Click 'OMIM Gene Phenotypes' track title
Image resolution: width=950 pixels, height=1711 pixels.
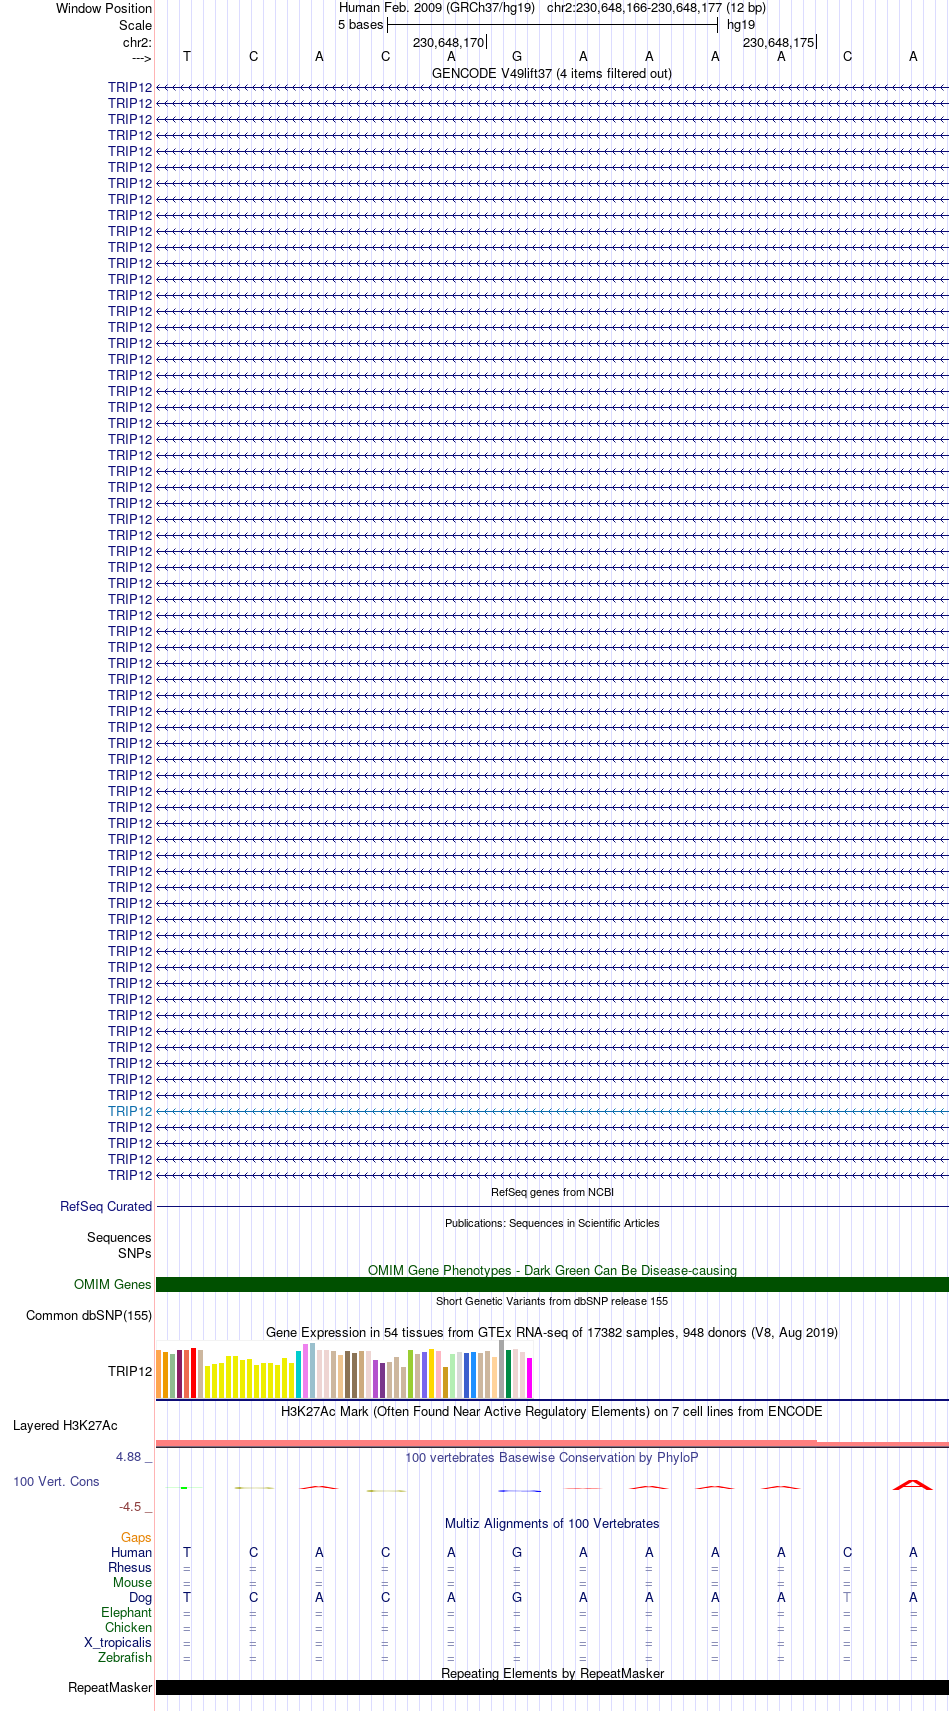point(552,1271)
